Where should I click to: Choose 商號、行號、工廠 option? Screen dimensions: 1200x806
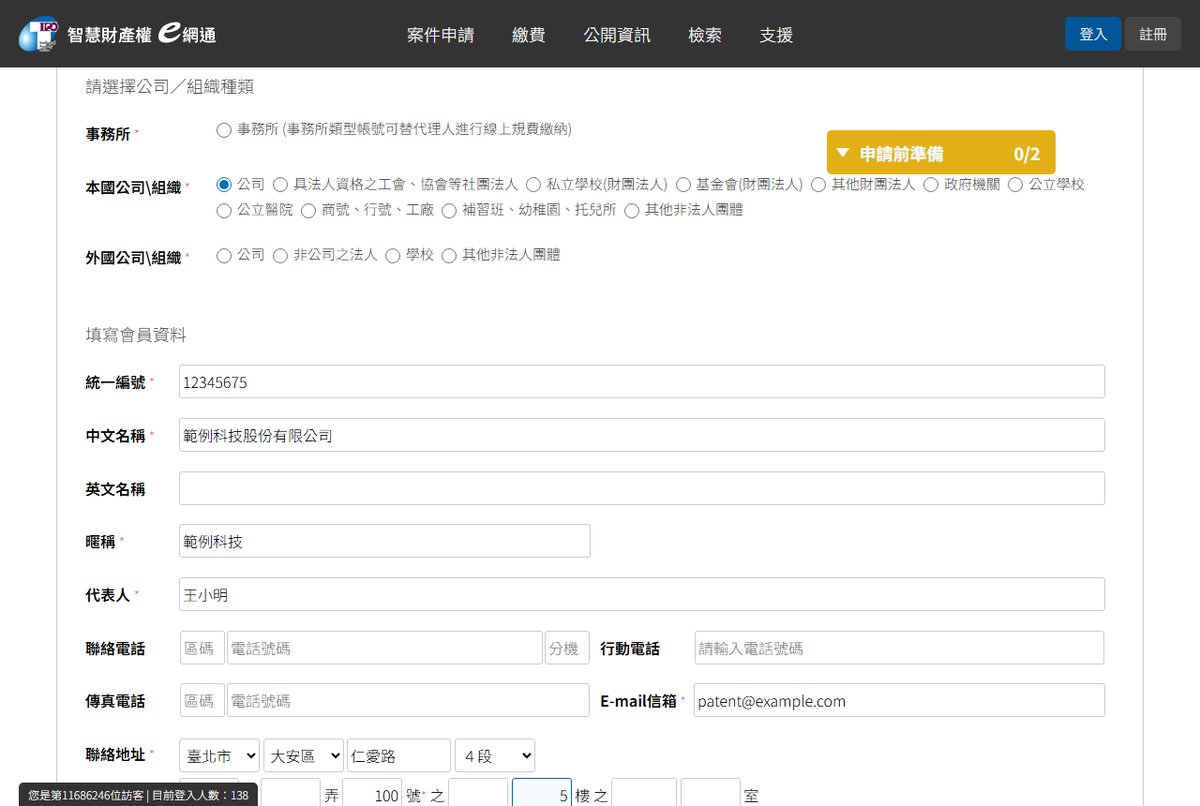tap(308, 211)
